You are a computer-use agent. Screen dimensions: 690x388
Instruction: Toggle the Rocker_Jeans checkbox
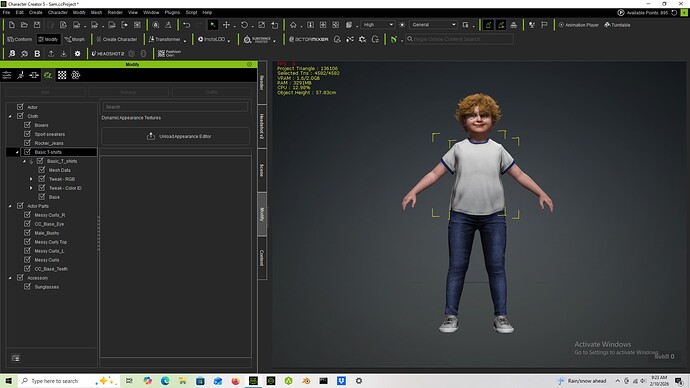click(x=27, y=143)
